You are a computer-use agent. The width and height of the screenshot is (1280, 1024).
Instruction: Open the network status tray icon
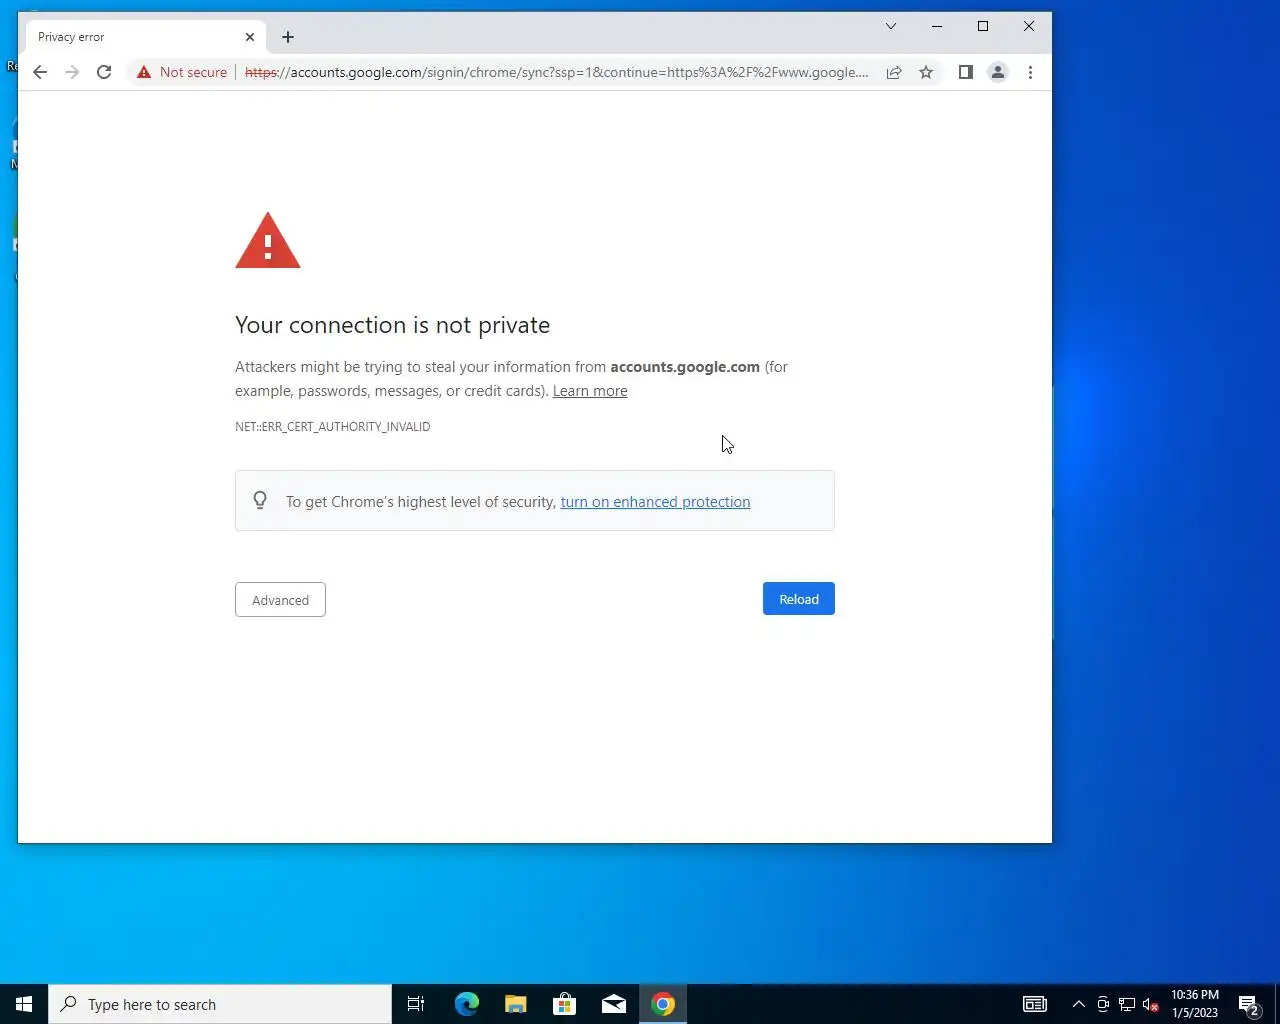[1127, 1004]
